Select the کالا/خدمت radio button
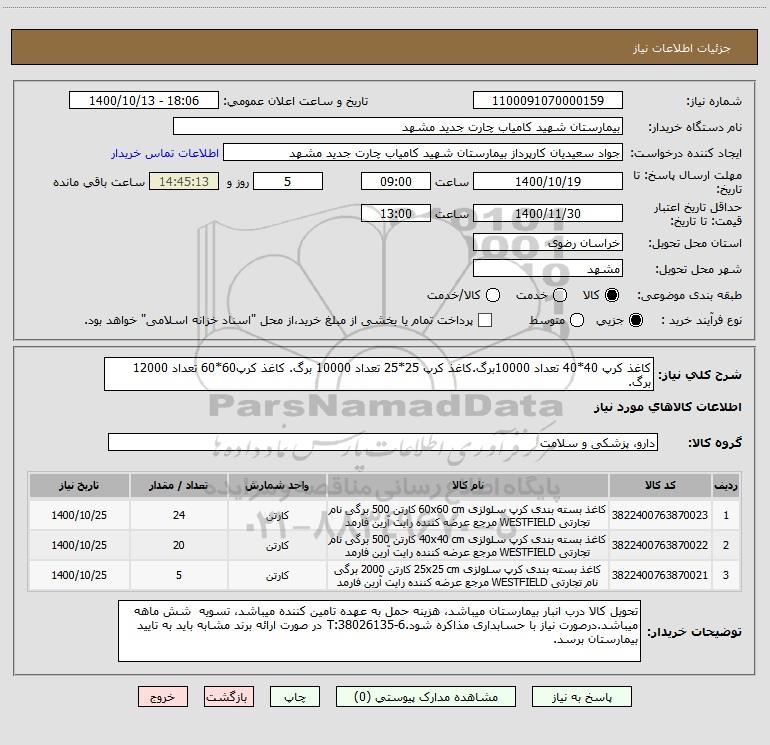 point(493,295)
